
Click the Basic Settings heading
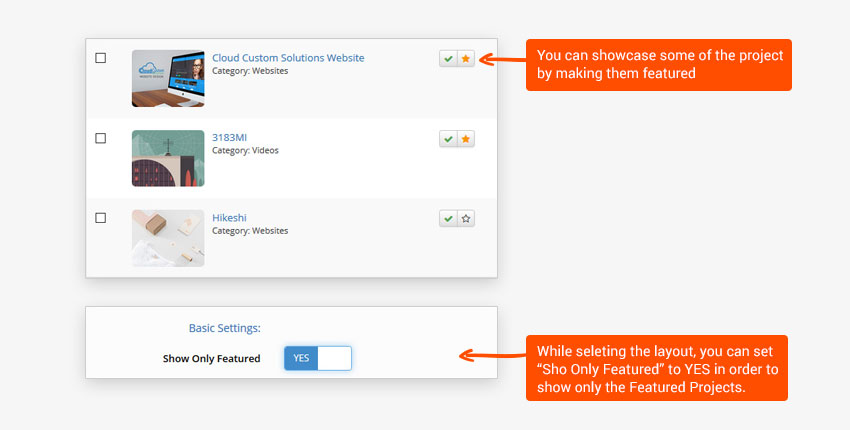pos(224,327)
